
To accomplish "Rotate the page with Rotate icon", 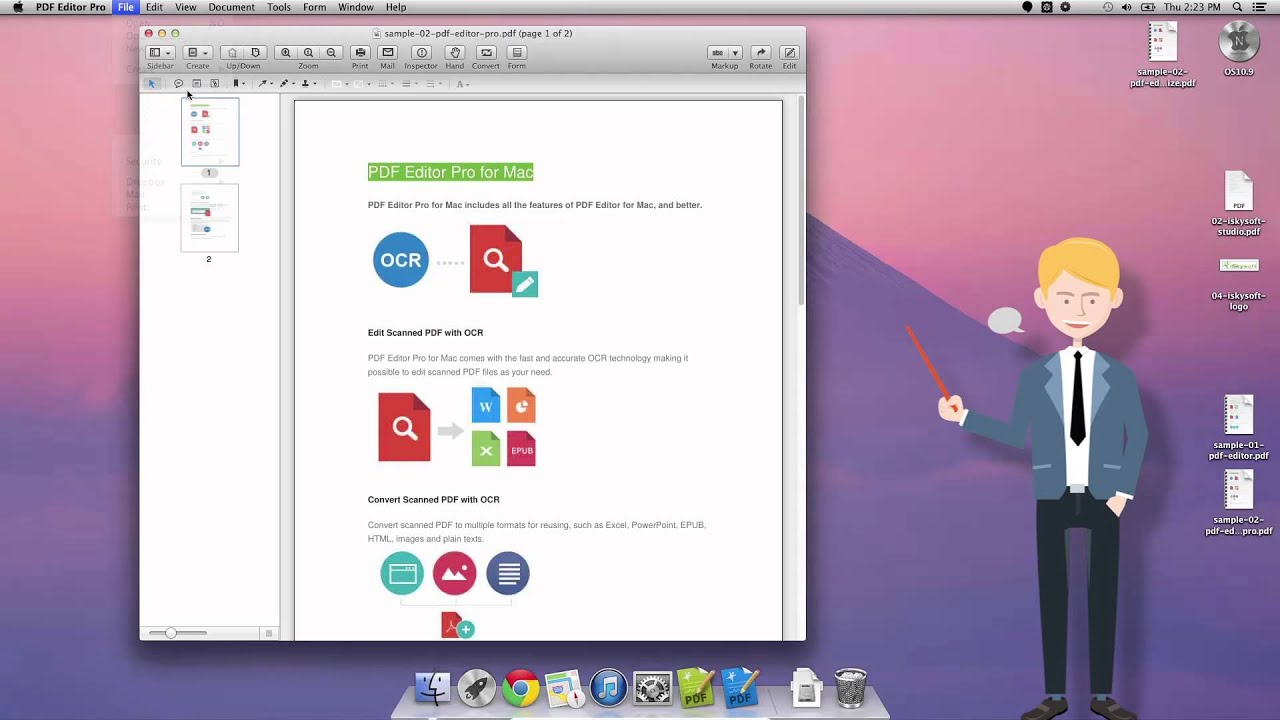I will click(x=761, y=53).
